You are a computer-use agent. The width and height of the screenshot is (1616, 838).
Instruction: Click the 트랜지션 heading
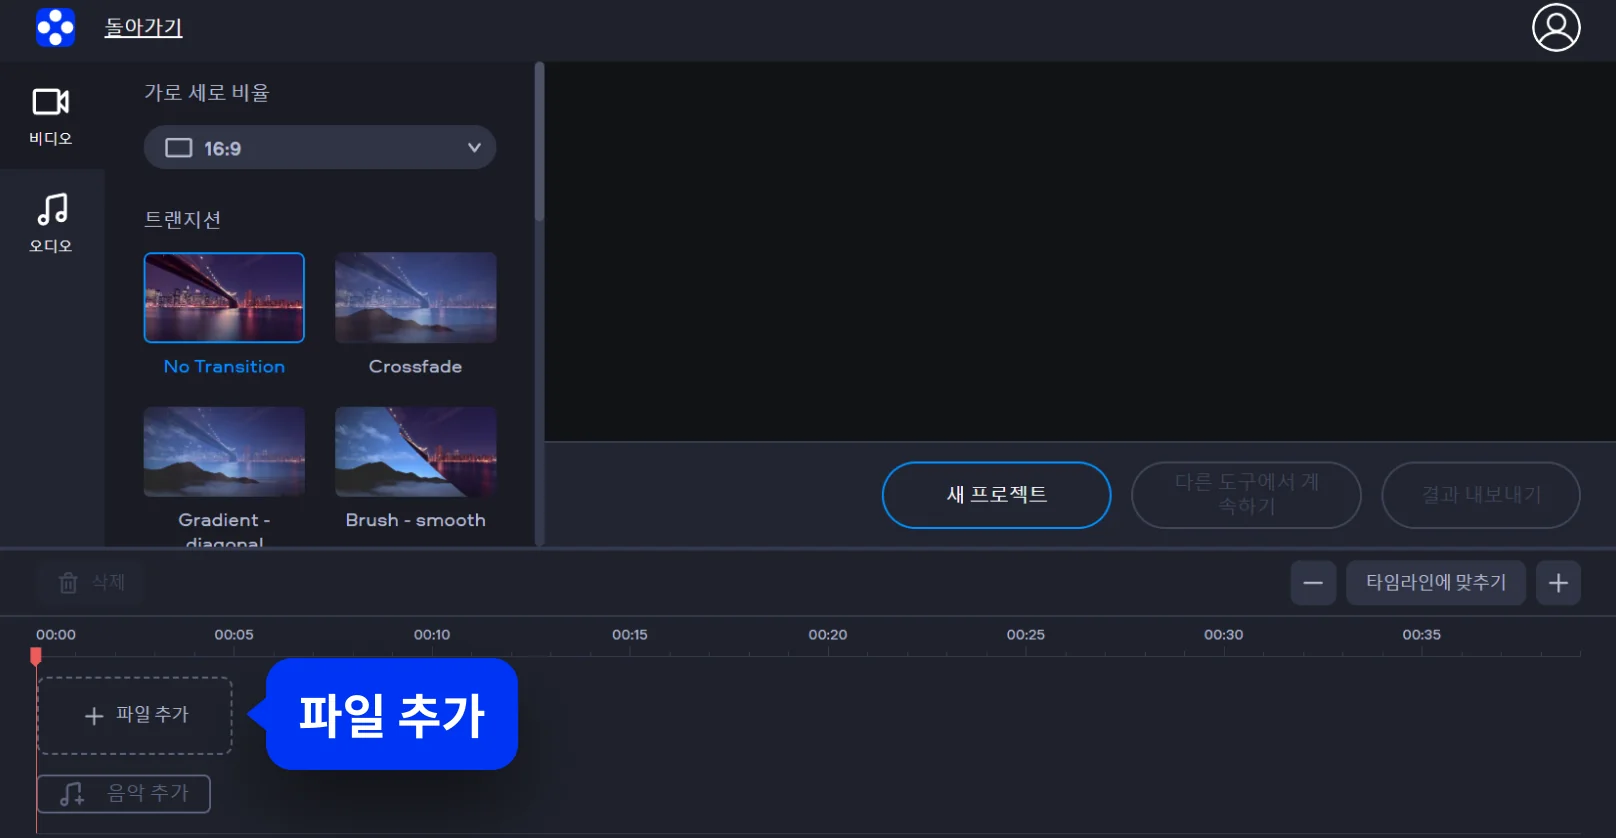tap(182, 220)
